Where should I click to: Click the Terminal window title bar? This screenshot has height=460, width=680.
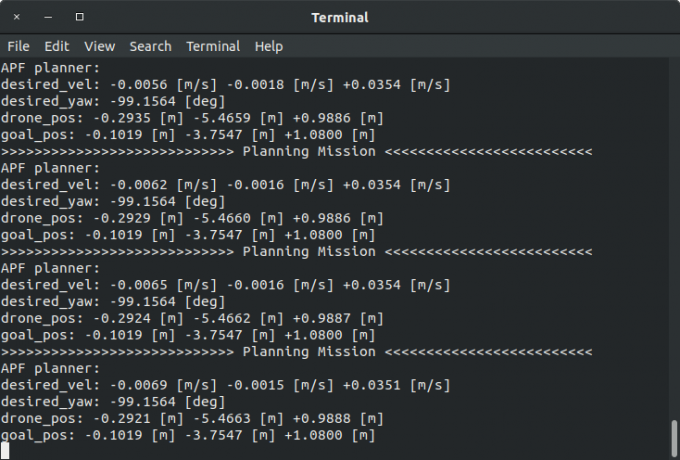340,17
